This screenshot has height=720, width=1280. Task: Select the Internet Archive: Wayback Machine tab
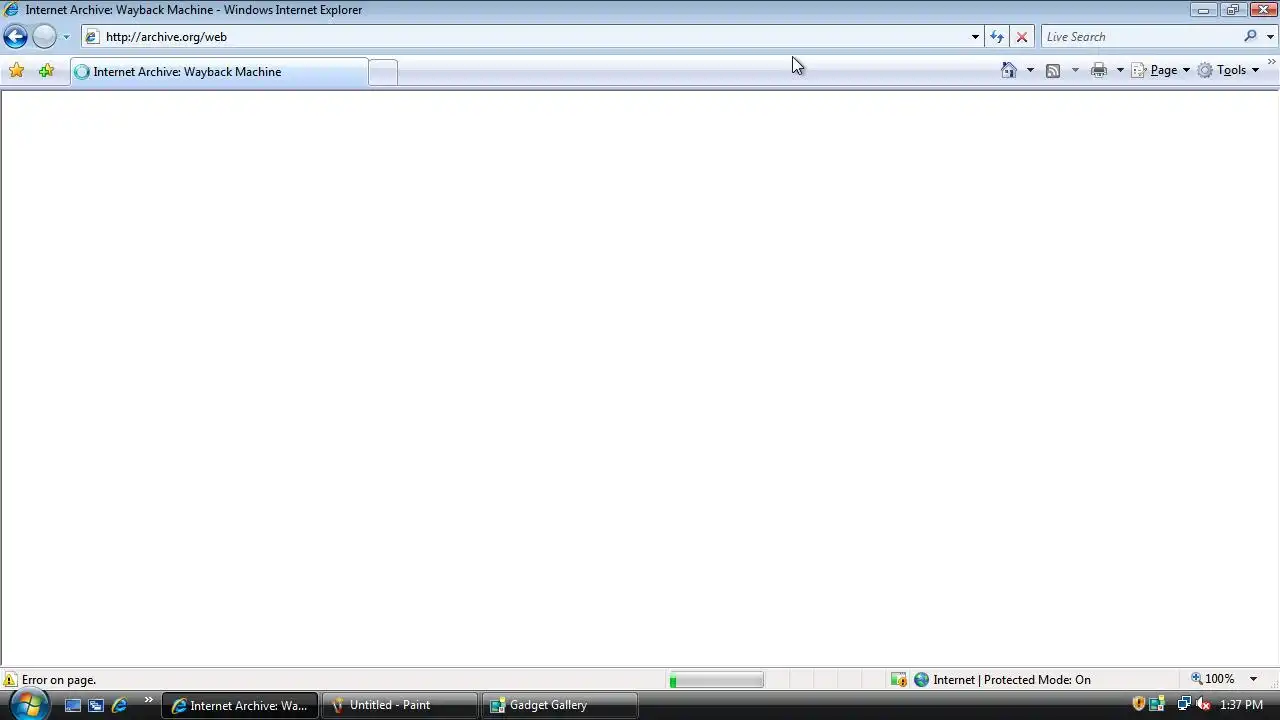coord(219,72)
